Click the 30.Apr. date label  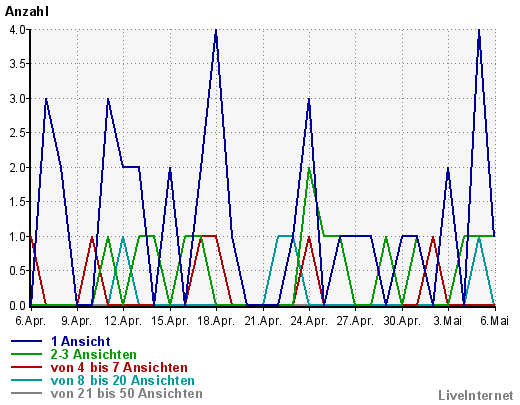click(402, 321)
